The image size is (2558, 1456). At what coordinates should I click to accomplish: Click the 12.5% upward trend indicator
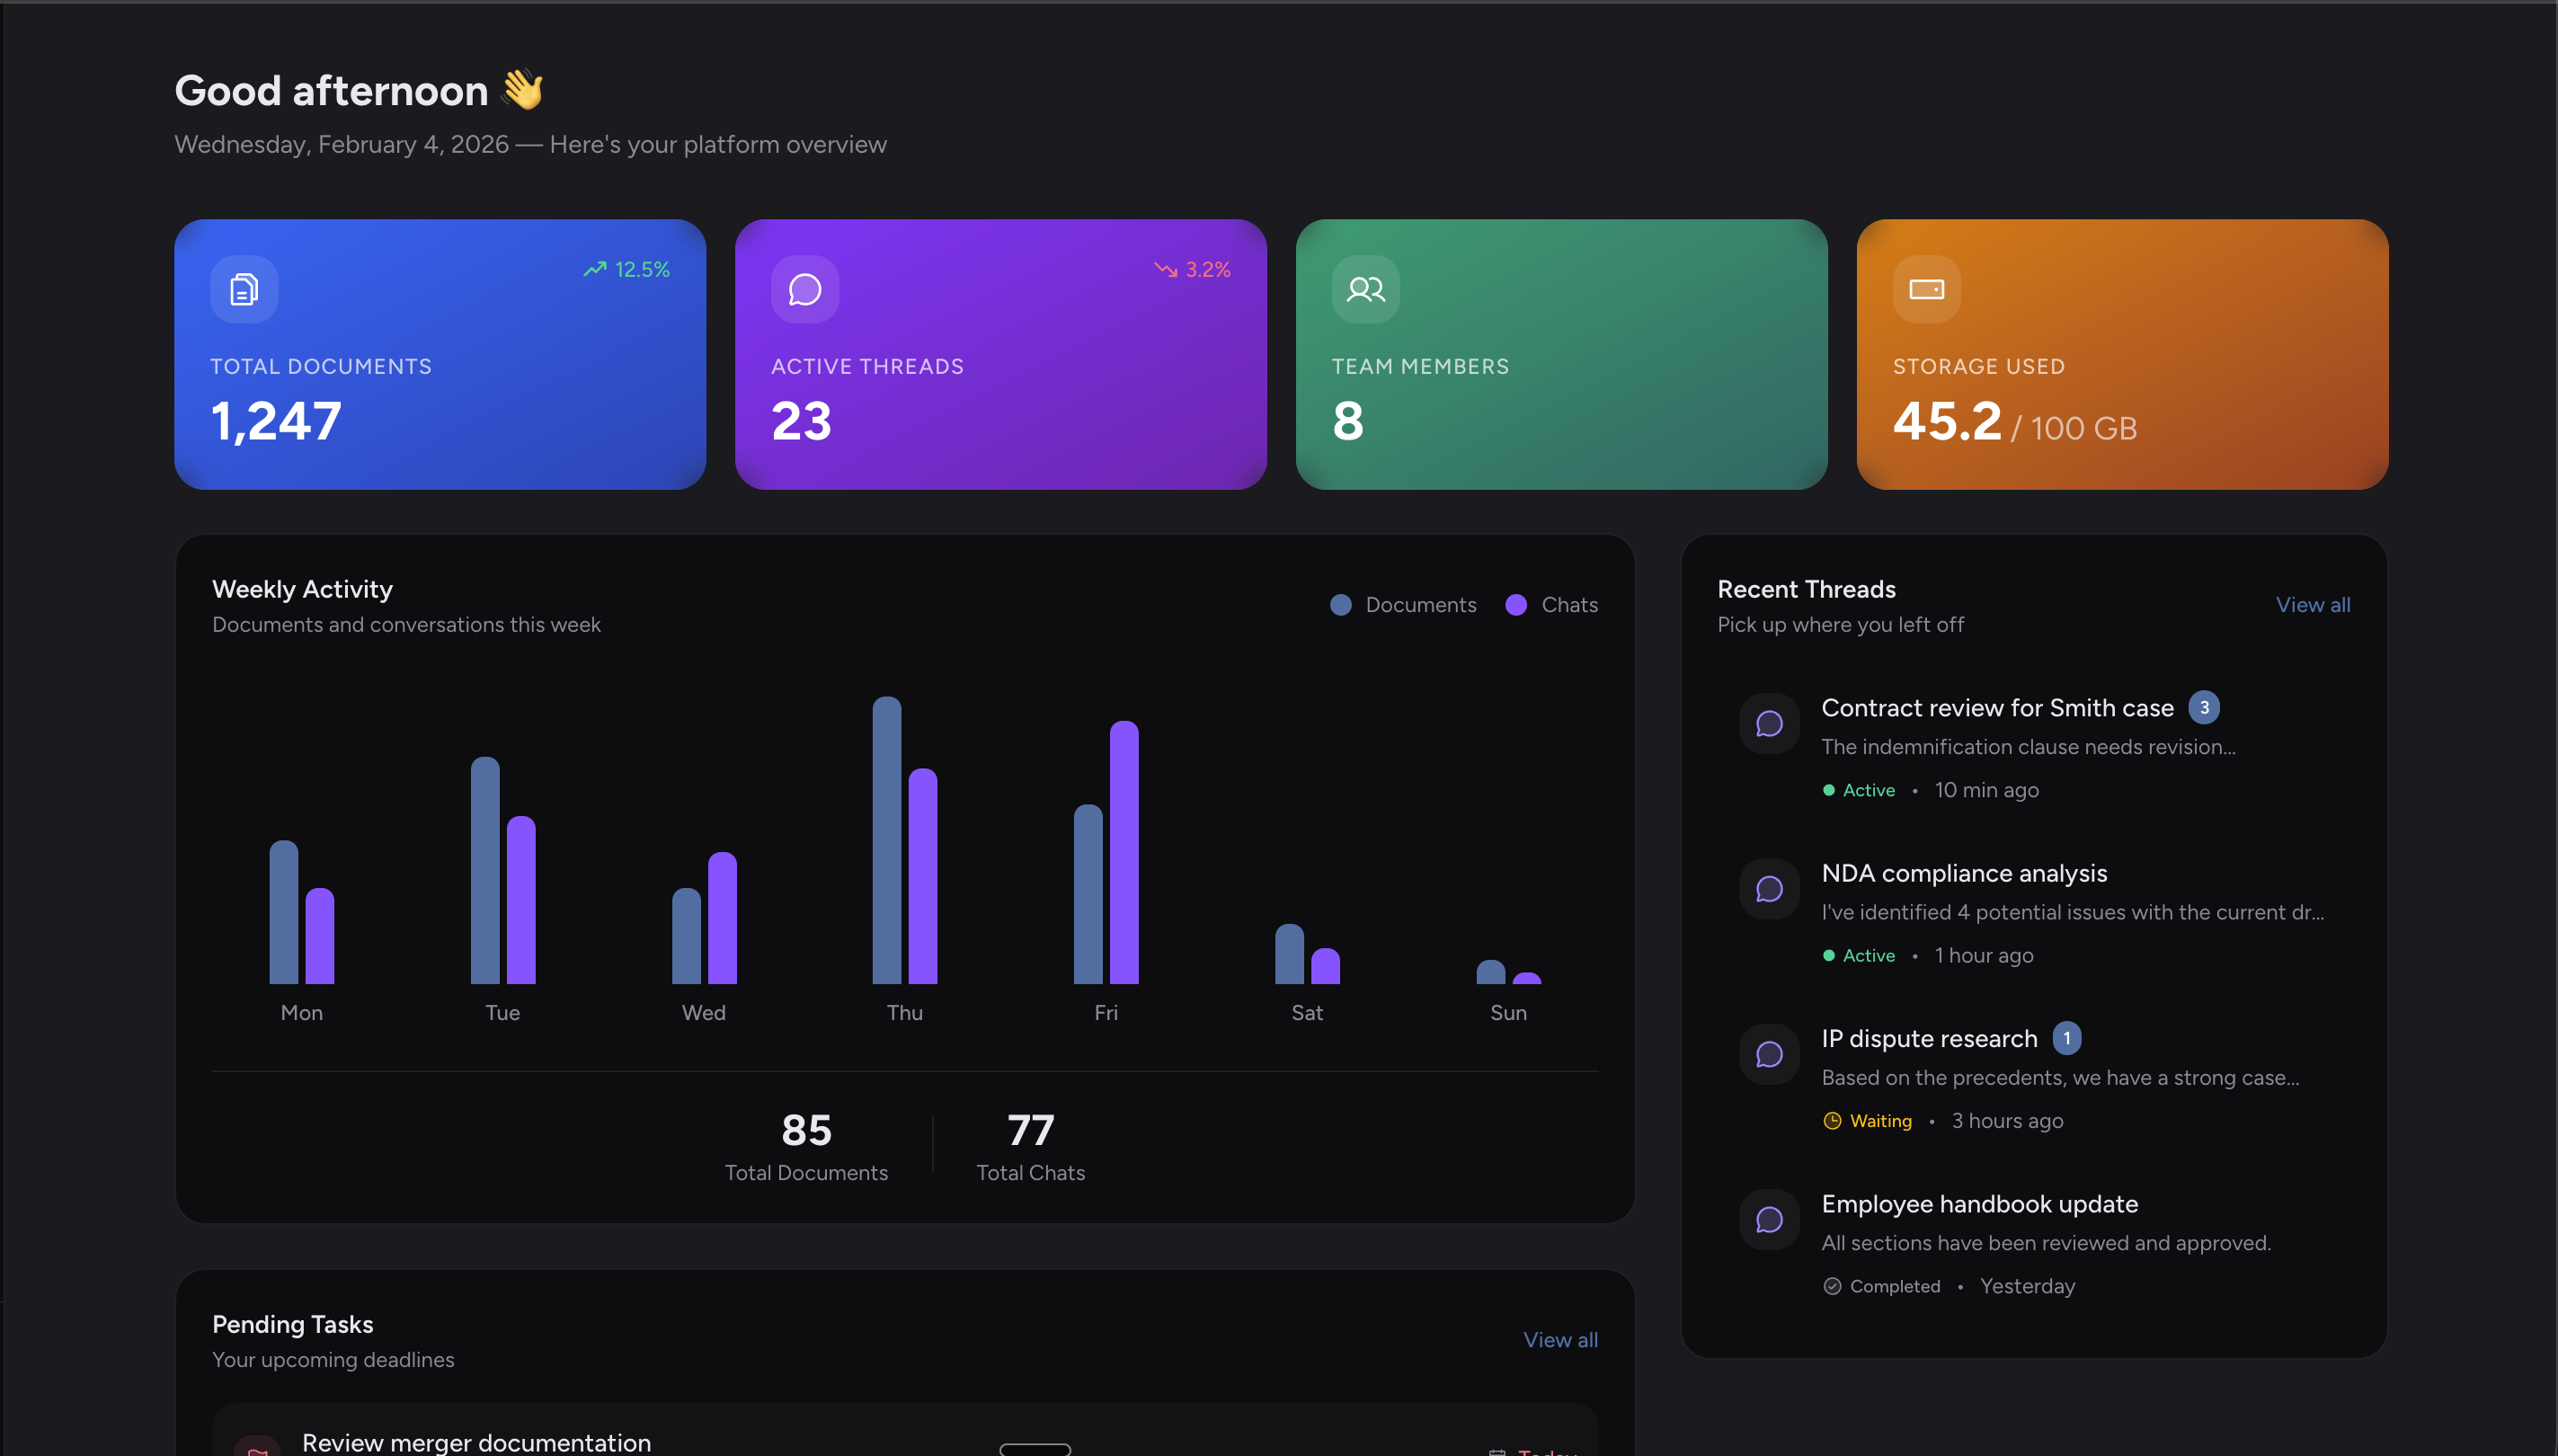pyautogui.click(x=627, y=270)
